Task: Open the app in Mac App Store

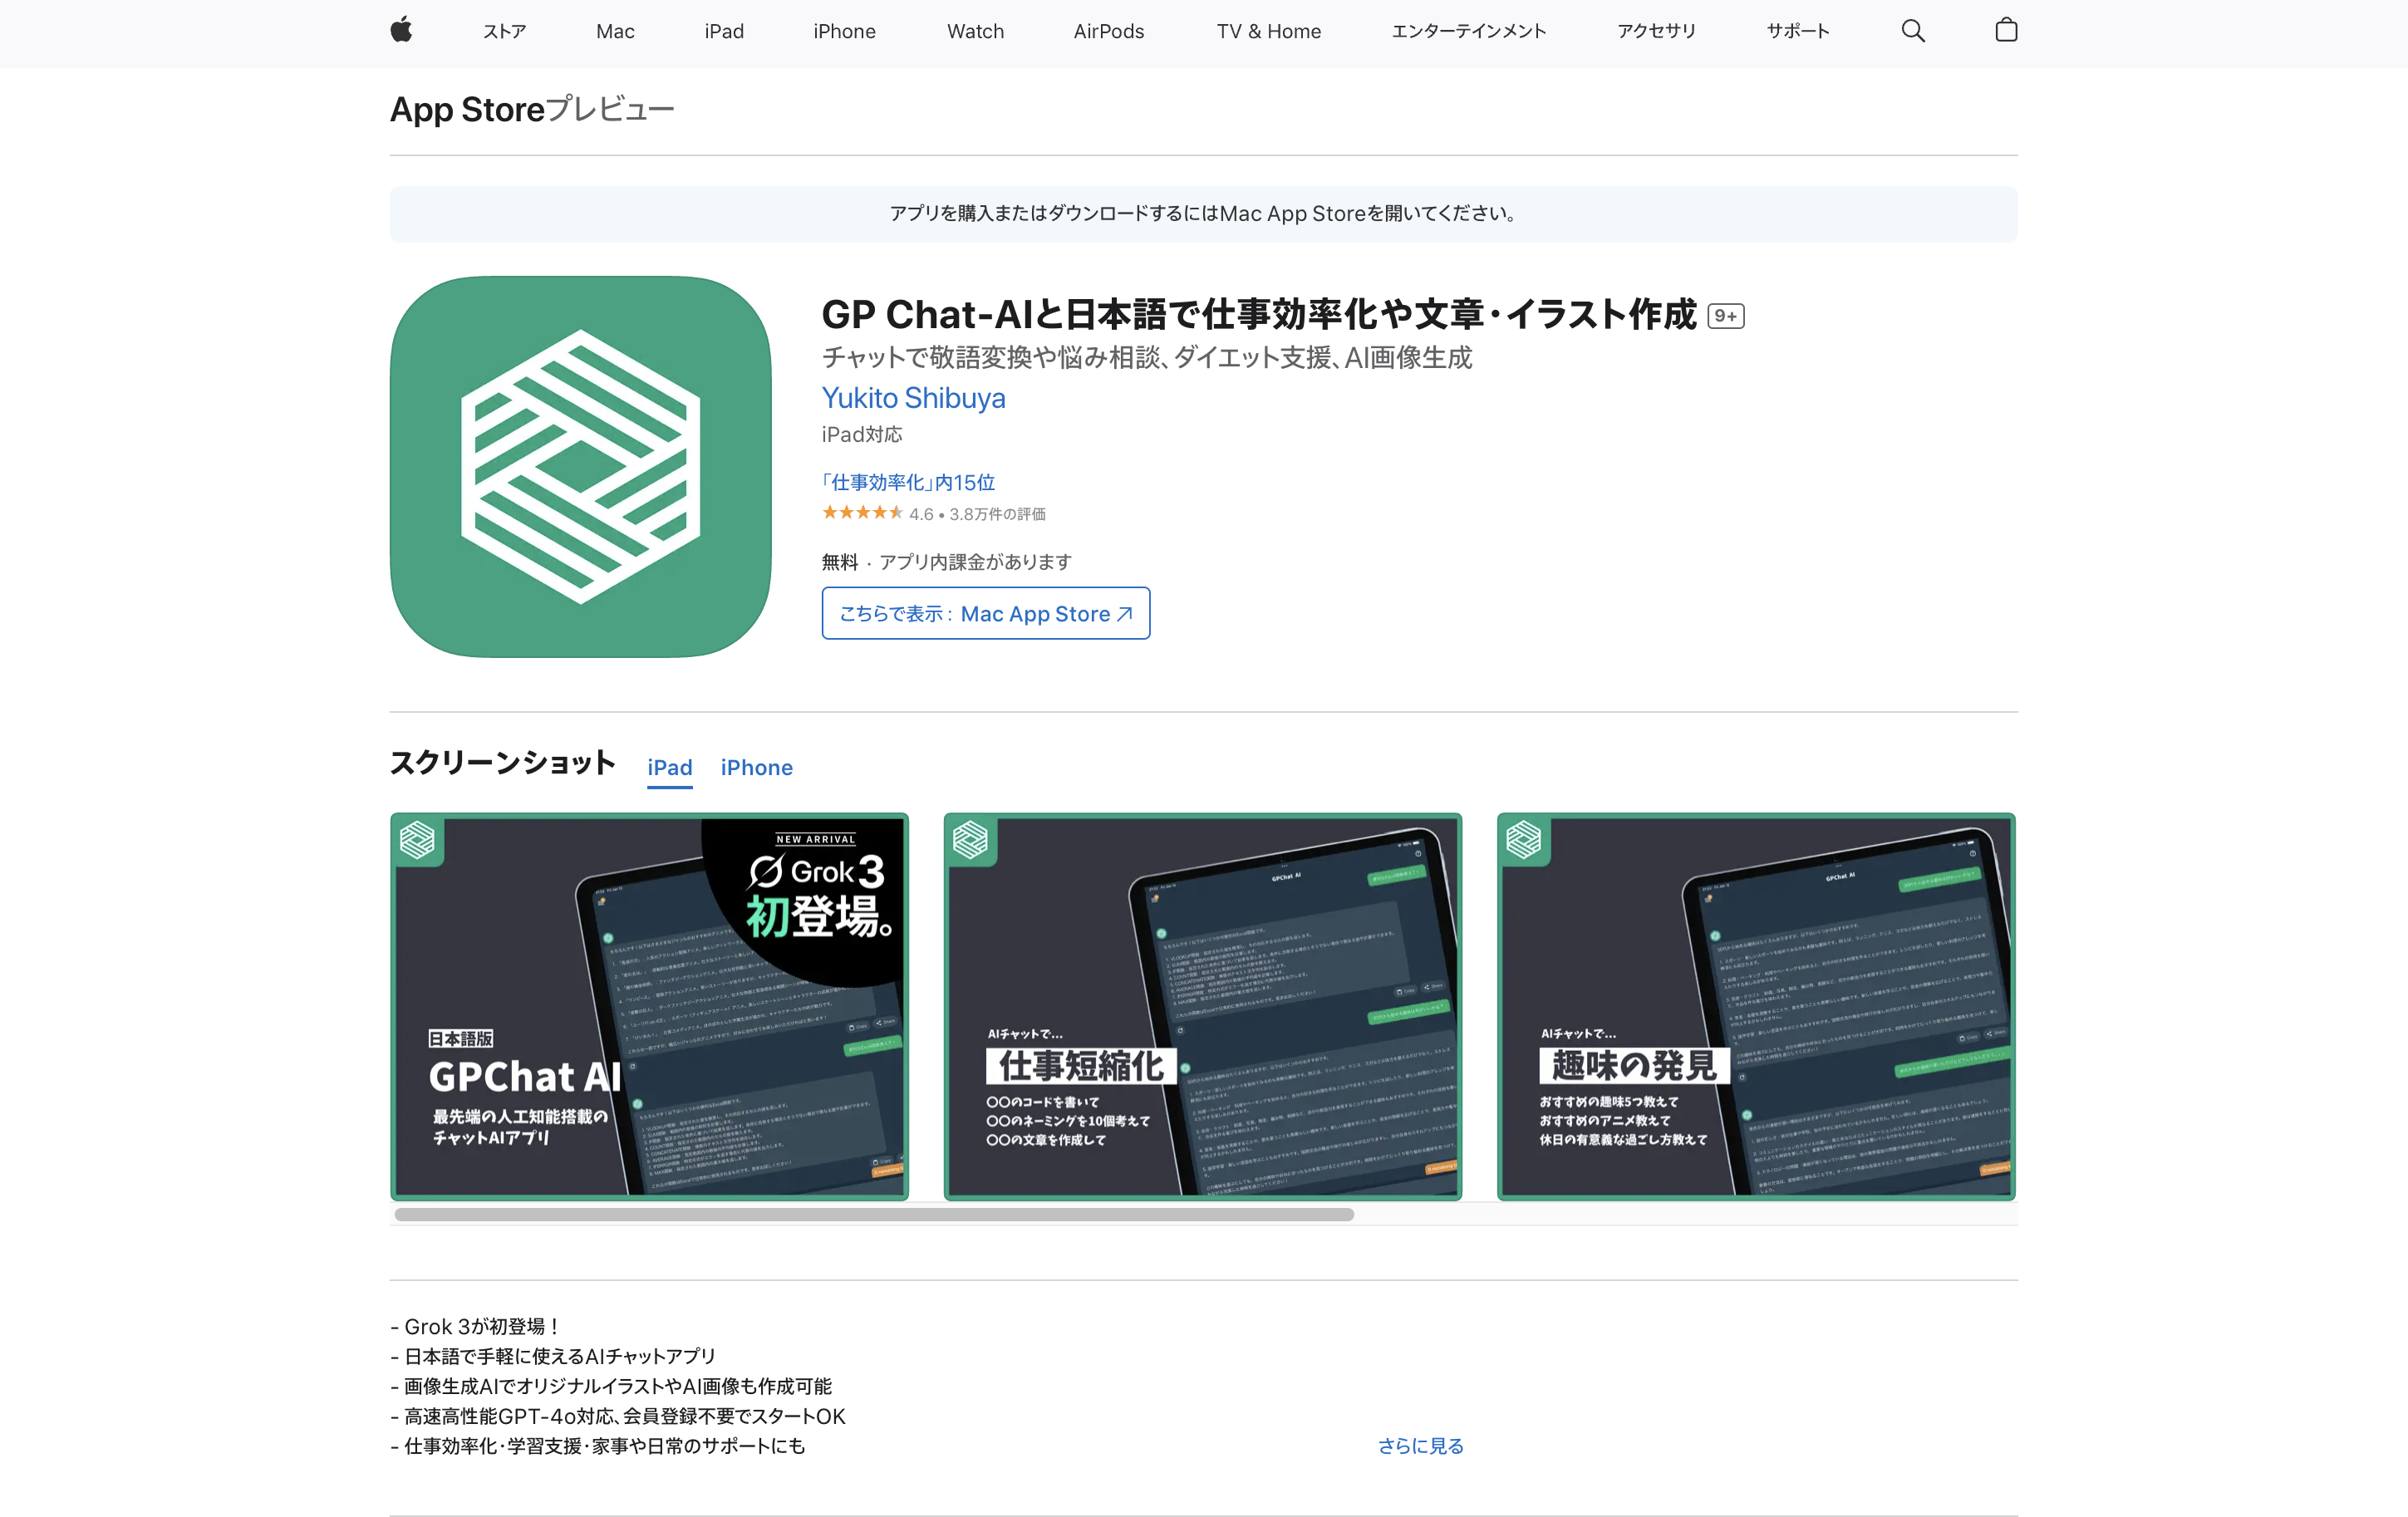Action: [985, 613]
